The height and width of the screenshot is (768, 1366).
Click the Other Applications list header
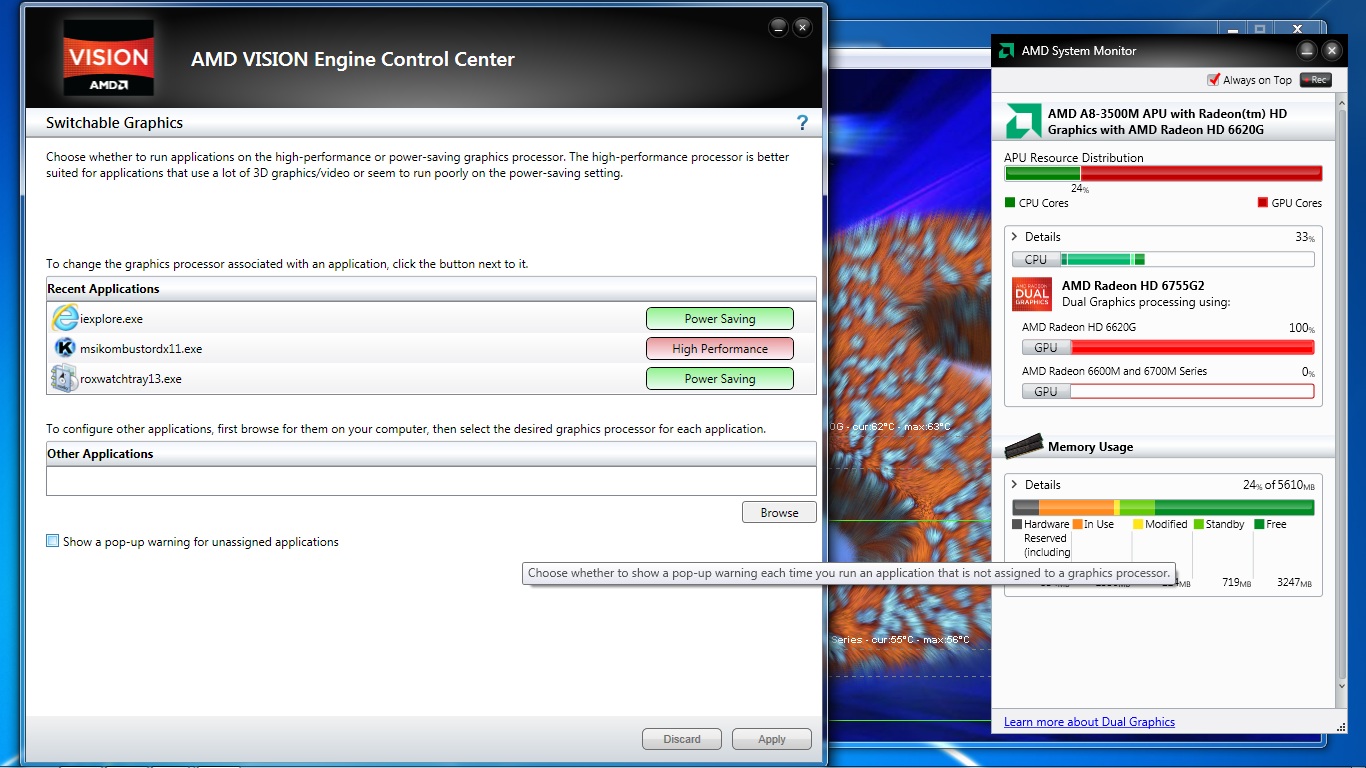click(x=431, y=454)
